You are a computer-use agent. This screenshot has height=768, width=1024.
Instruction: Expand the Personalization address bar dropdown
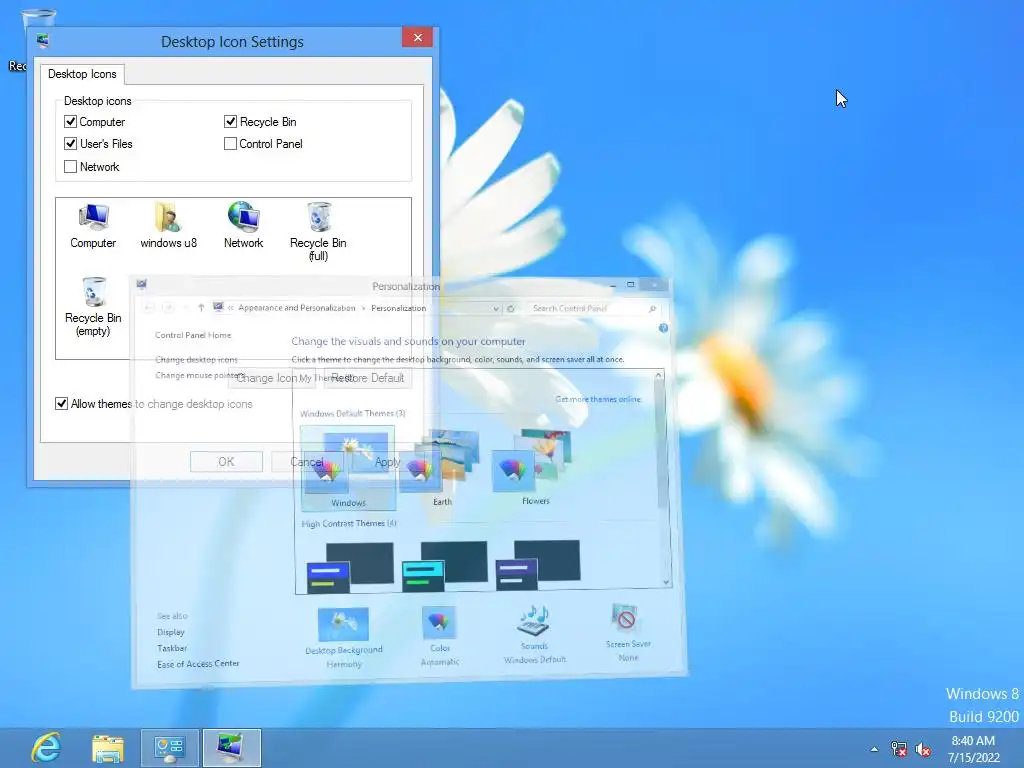pos(496,308)
